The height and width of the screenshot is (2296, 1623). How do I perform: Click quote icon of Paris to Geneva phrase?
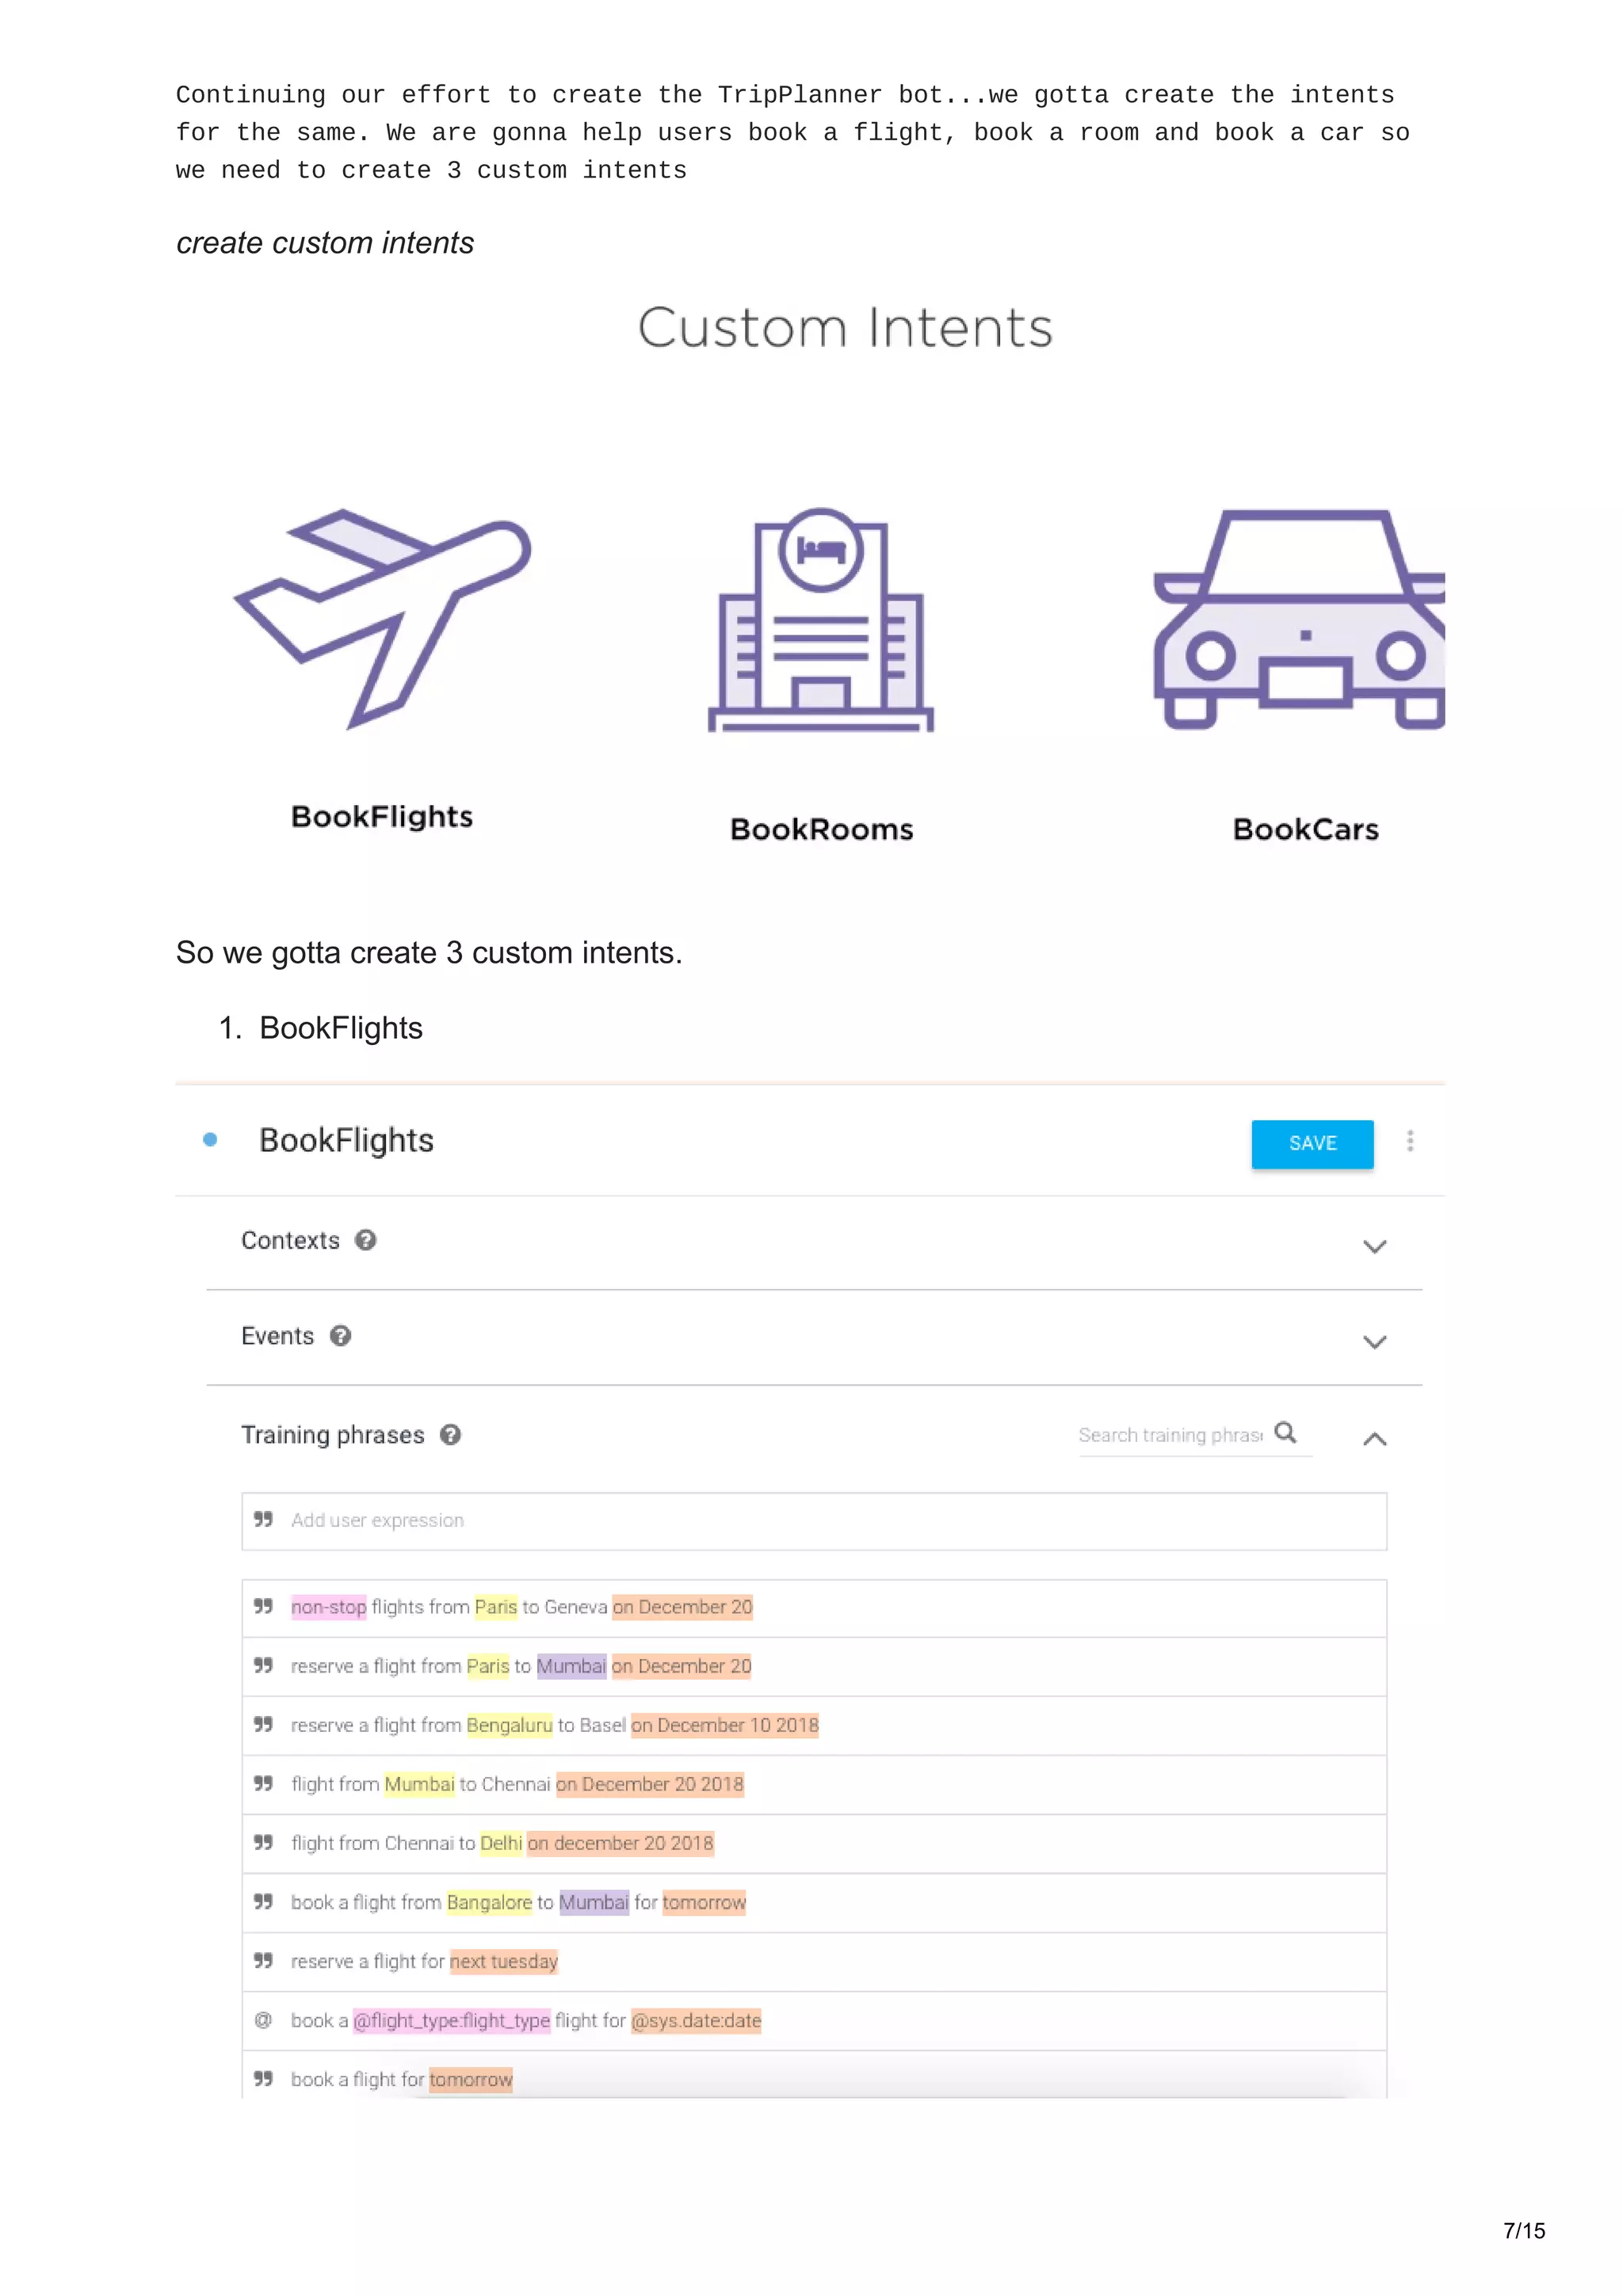point(264,1606)
